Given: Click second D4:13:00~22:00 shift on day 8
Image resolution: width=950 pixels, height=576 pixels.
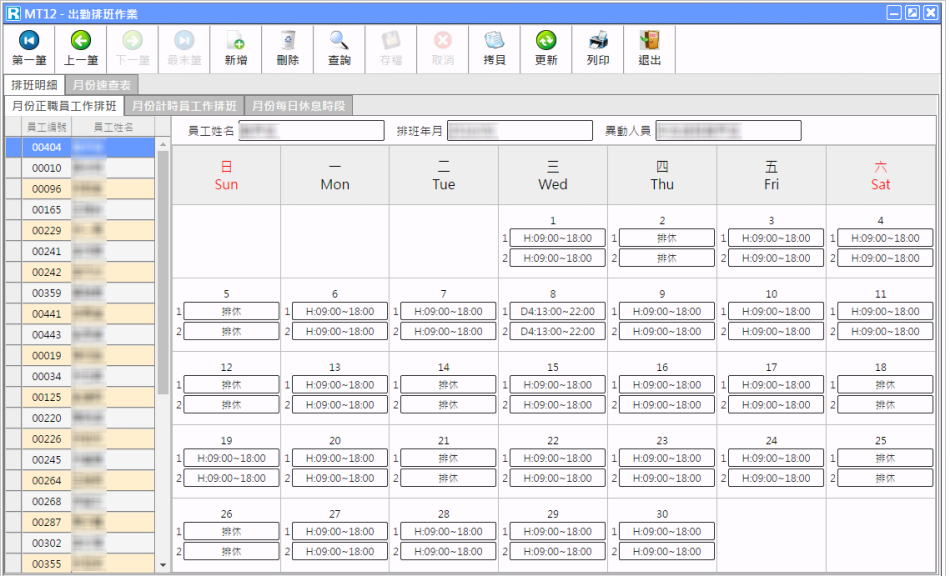Looking at the screenshot, I should point(557,331).
